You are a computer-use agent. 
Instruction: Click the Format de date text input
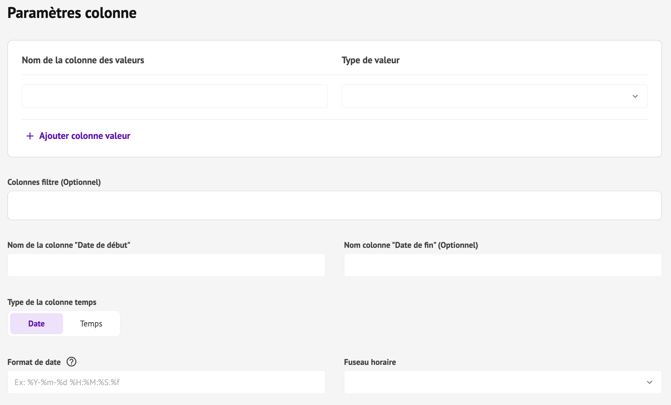166,382
